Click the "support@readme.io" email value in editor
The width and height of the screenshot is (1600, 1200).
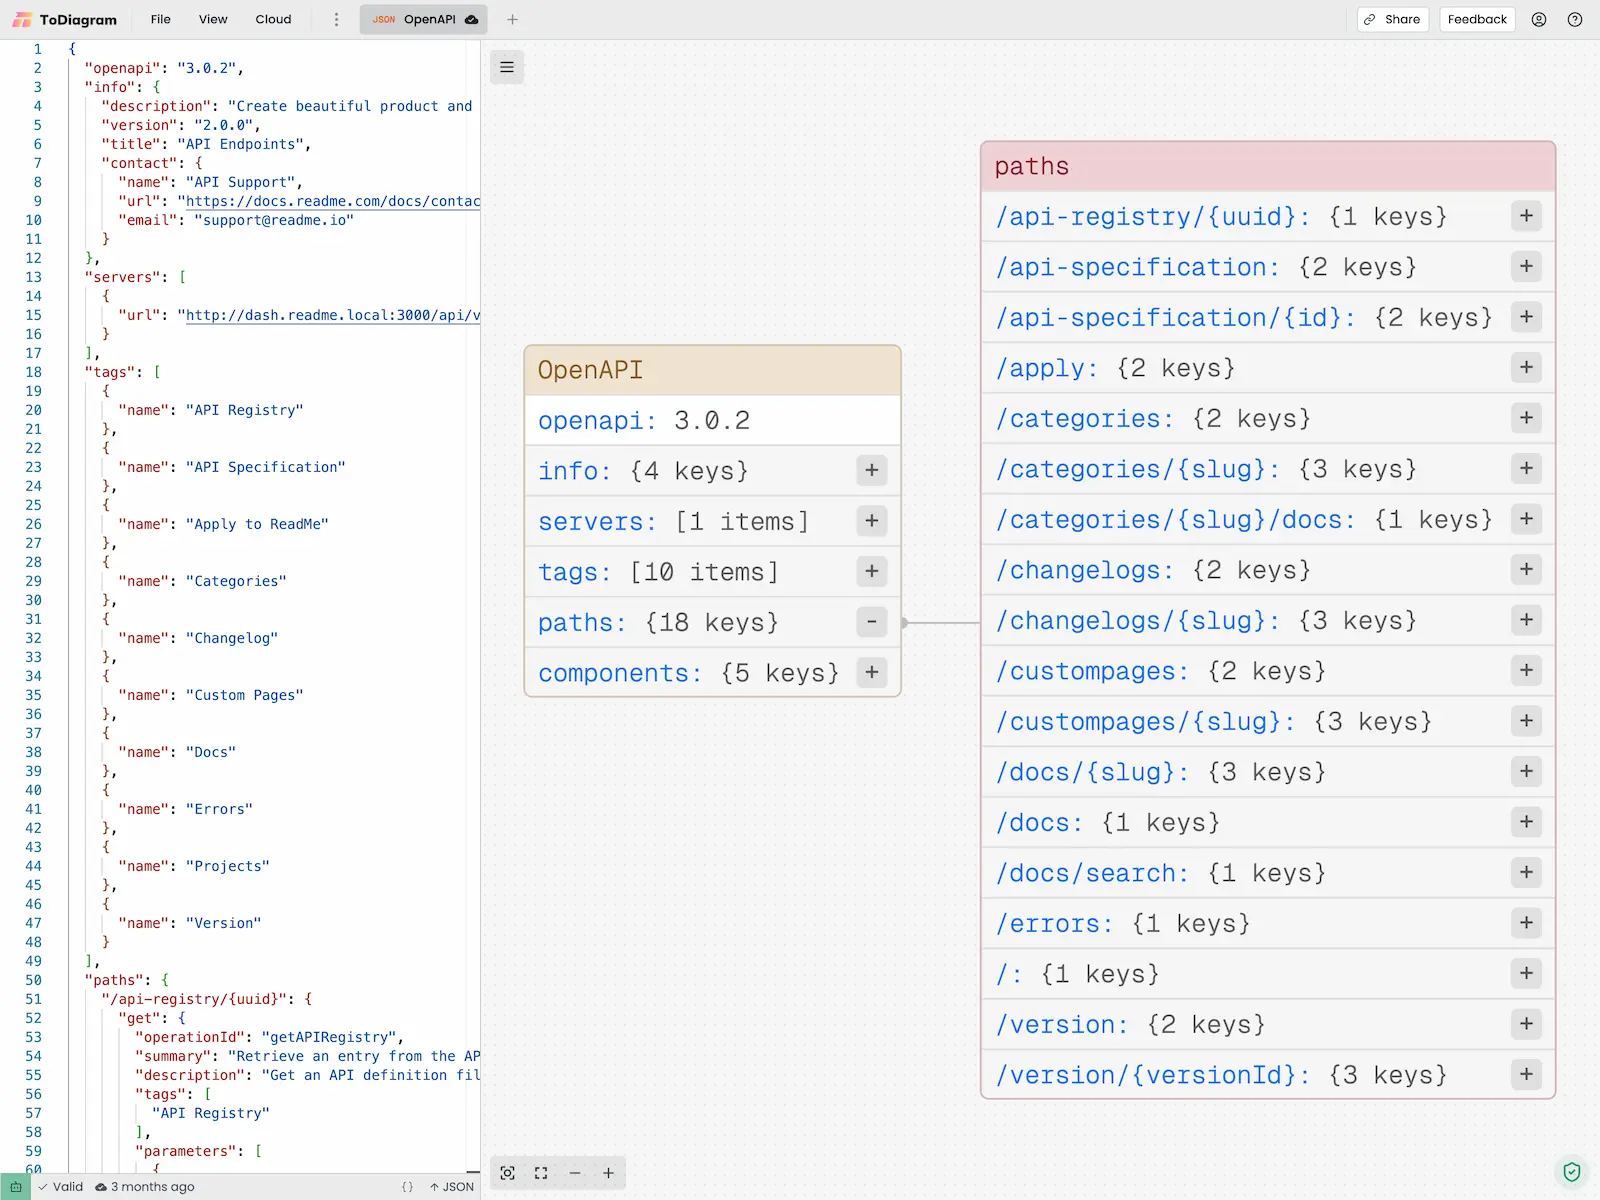274,220
